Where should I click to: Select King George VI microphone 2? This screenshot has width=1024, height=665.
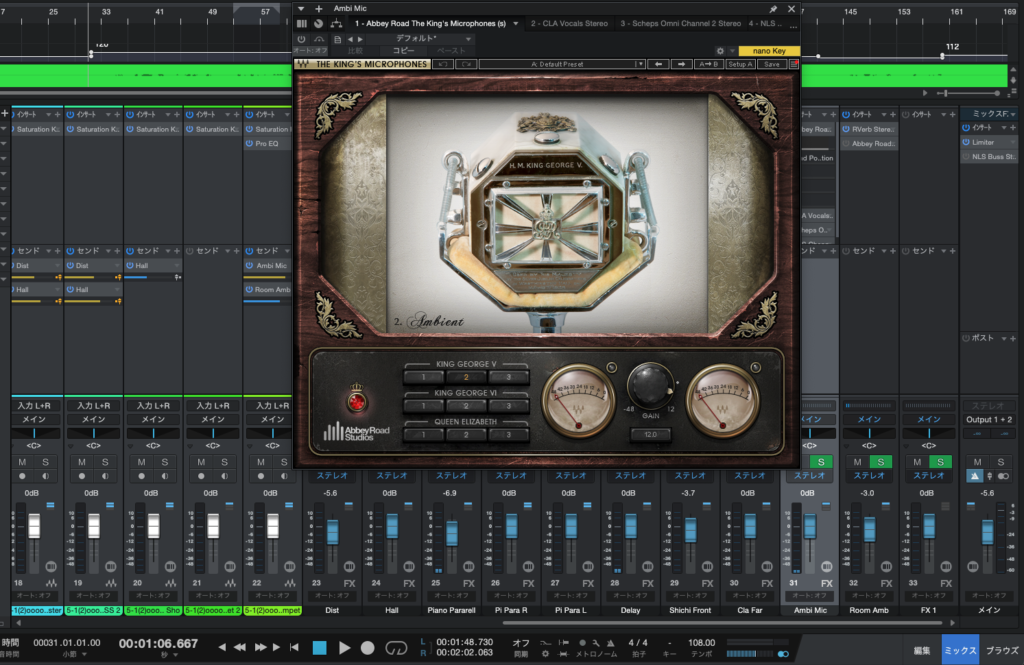466,406
